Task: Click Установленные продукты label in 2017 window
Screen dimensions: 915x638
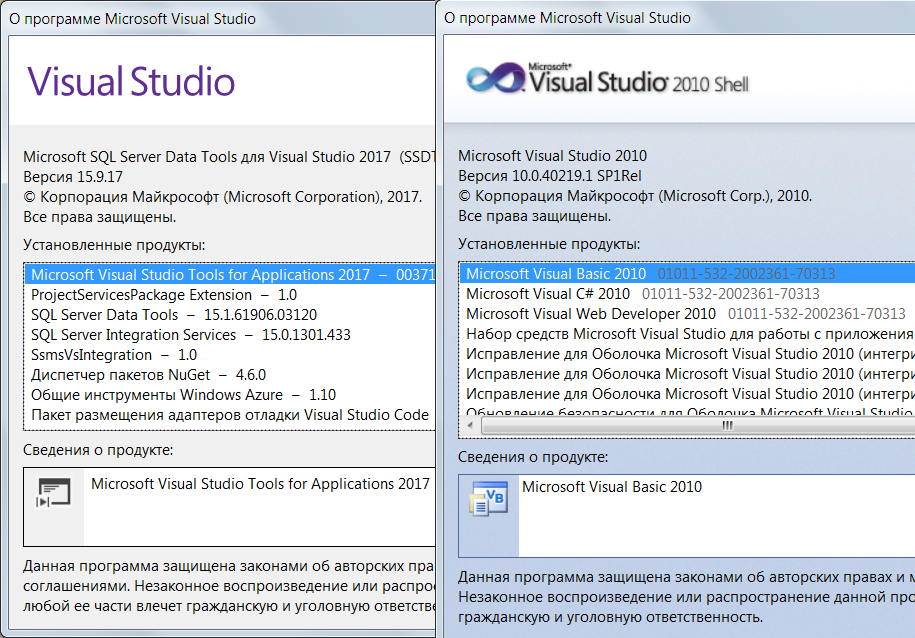Action: coord(114,245)
